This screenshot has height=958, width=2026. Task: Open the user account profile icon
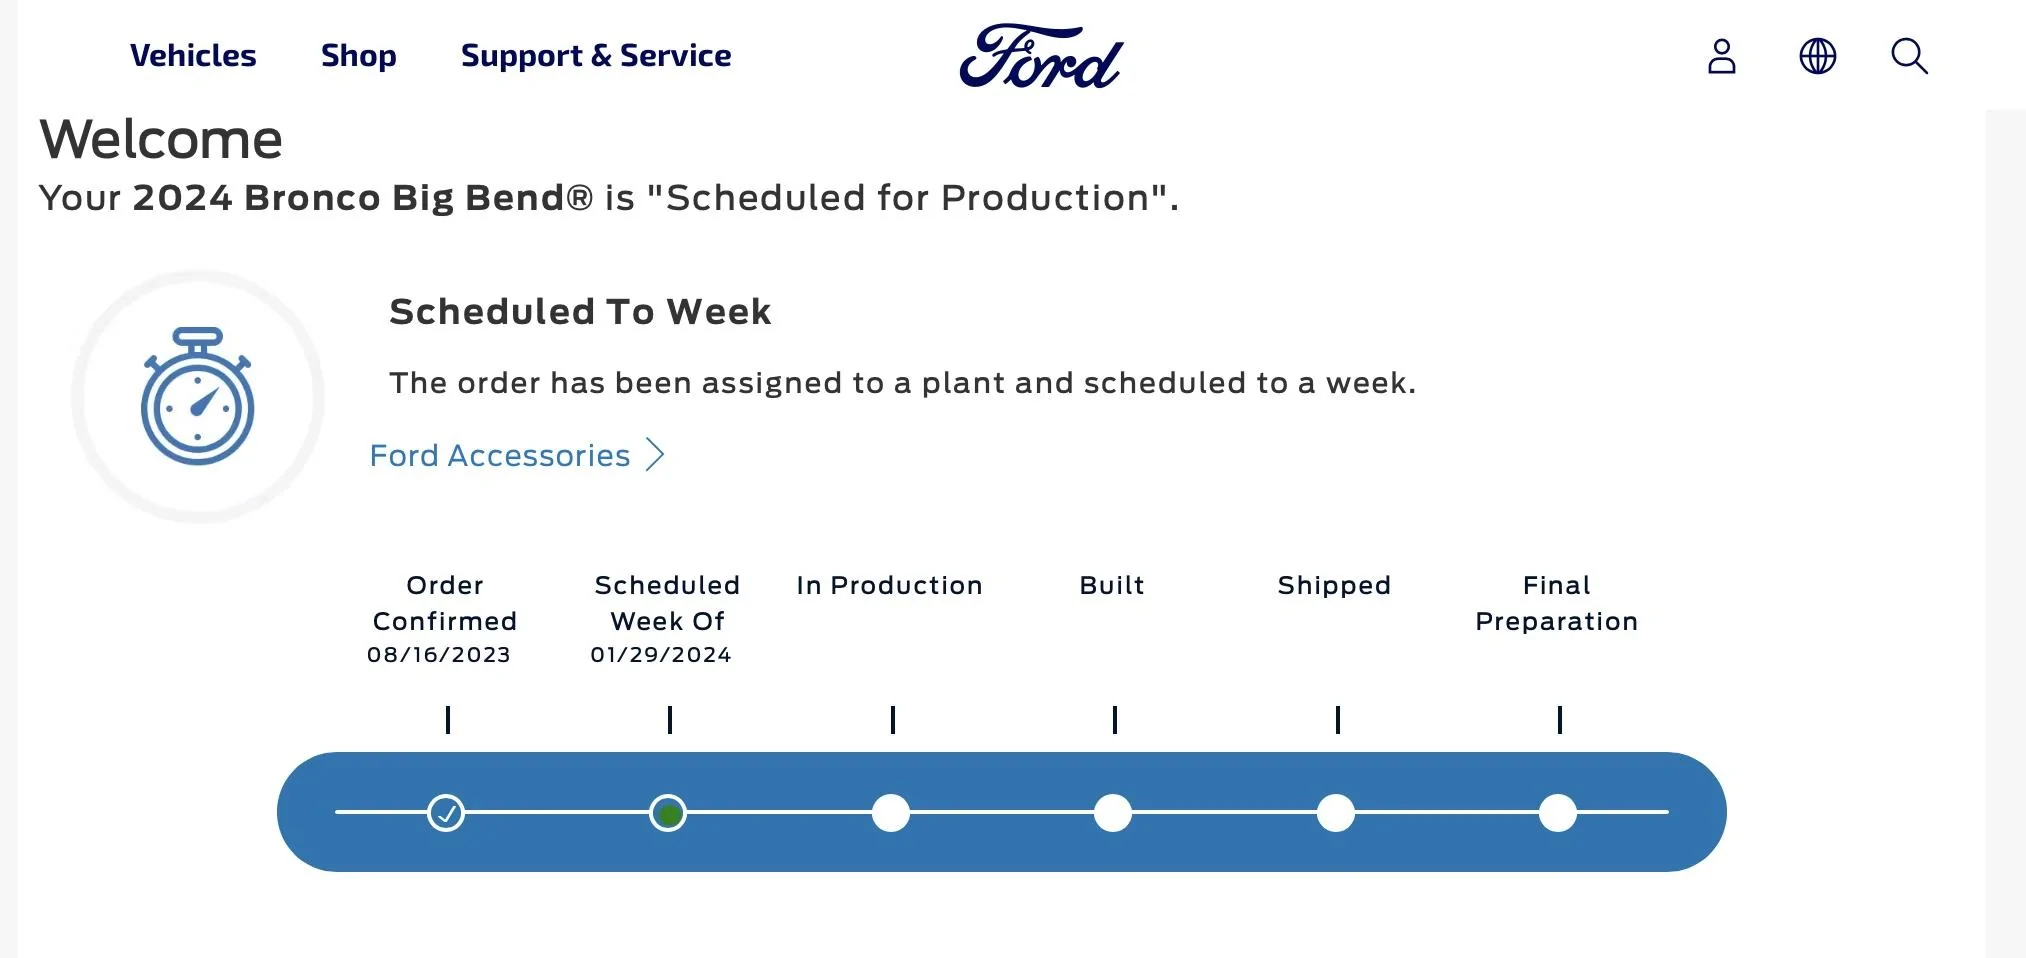point(1721,56)
